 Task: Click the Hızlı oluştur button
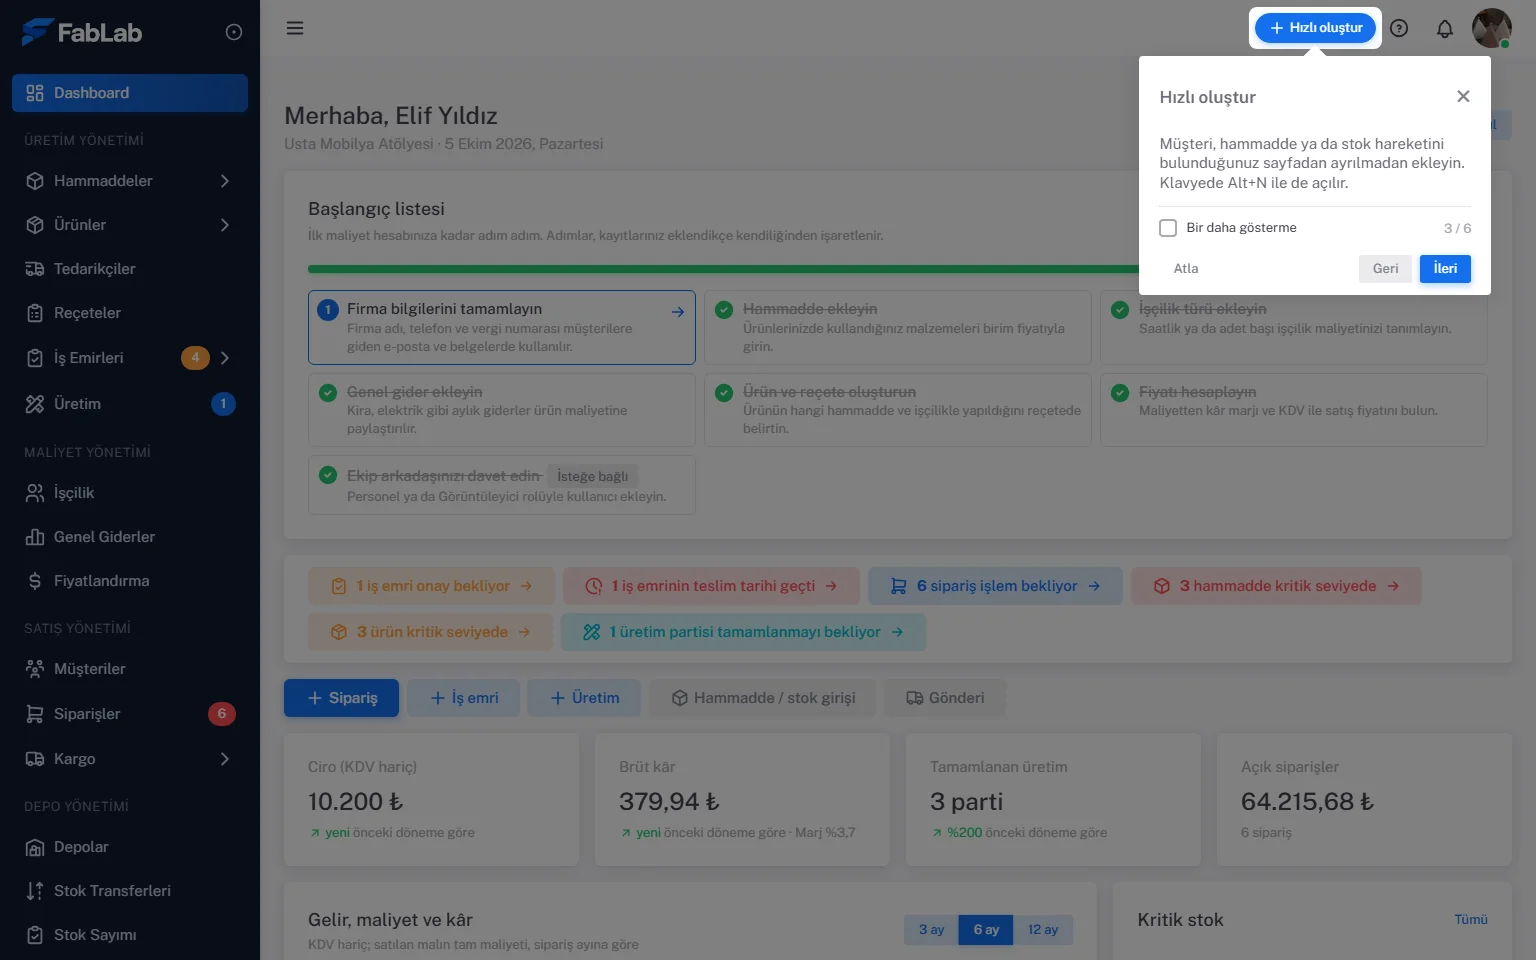click(x=1315, y=28)
